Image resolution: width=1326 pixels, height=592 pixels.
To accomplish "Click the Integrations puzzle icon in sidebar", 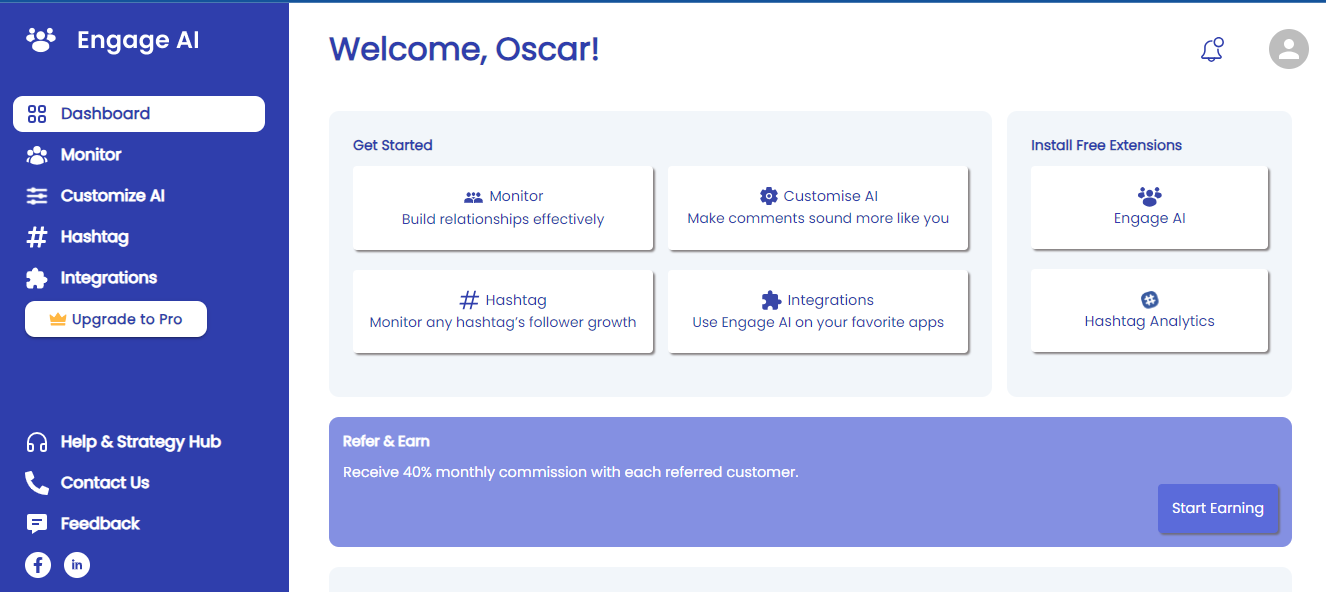I will pyautogui.click(x=37, y=278).
